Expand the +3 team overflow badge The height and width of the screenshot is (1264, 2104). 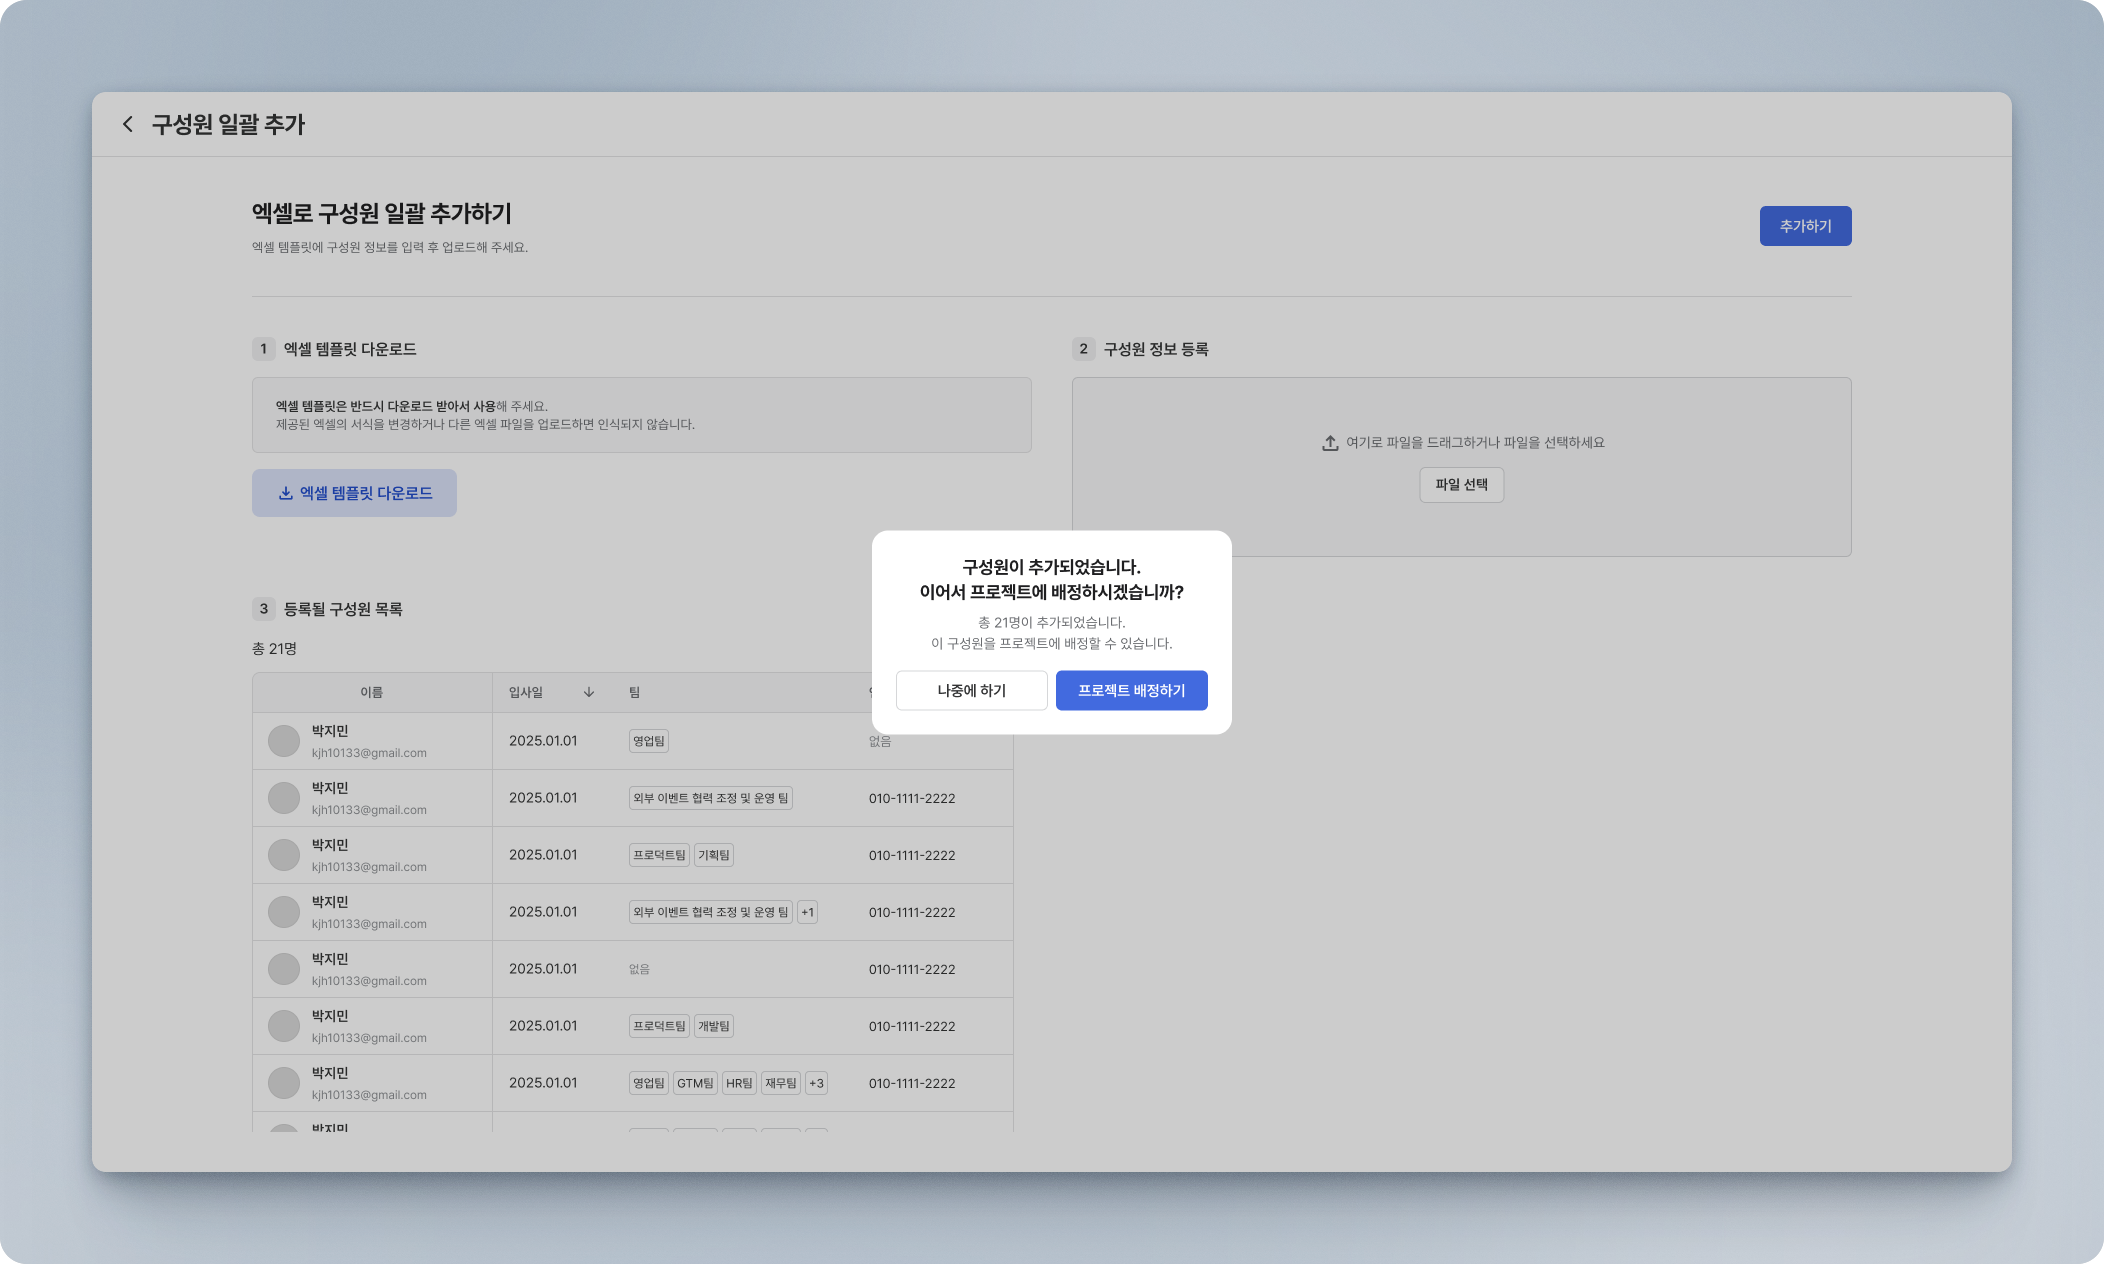coord(816,1083)
